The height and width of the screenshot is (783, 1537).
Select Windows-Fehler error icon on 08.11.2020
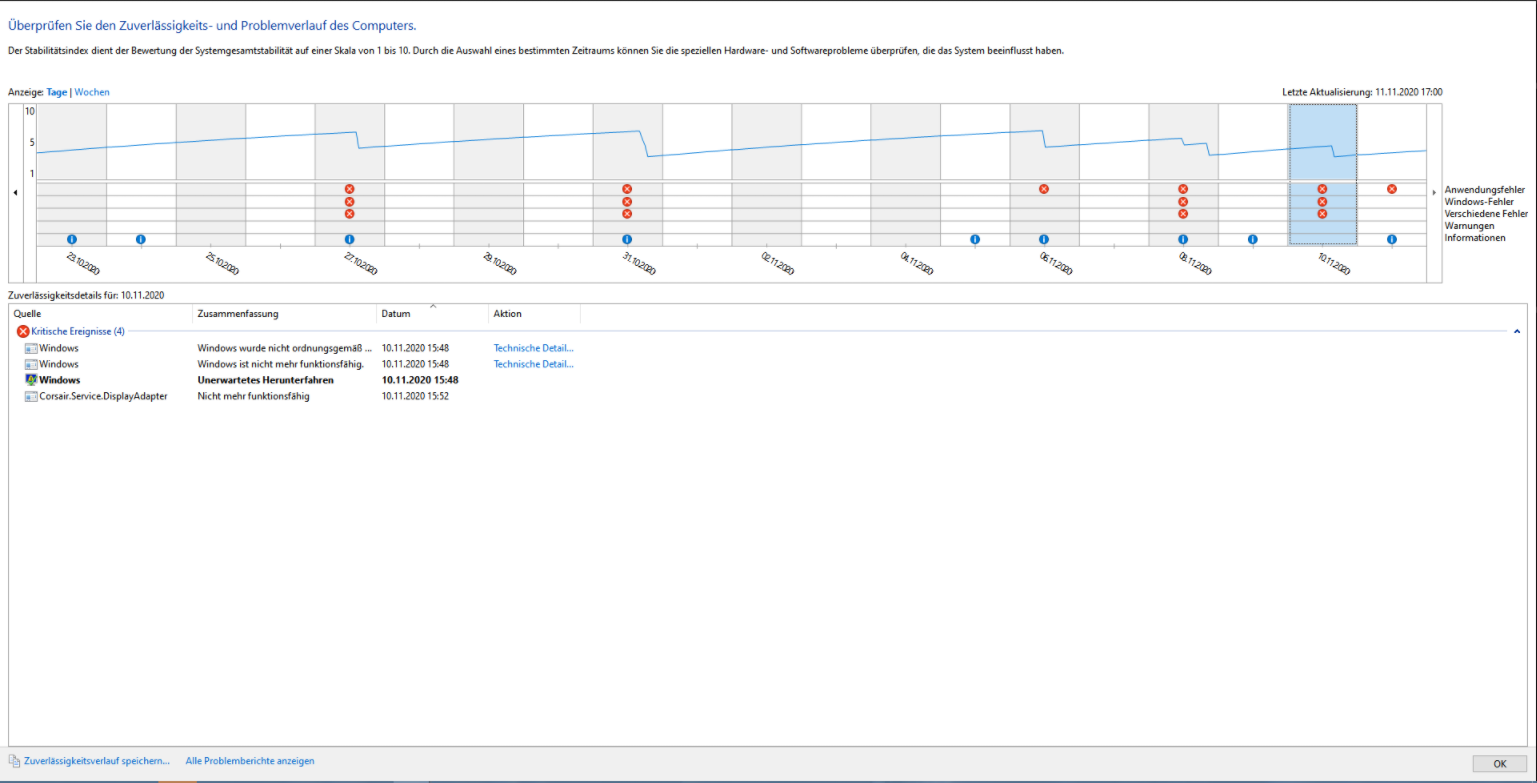[x=1183, y=202]
